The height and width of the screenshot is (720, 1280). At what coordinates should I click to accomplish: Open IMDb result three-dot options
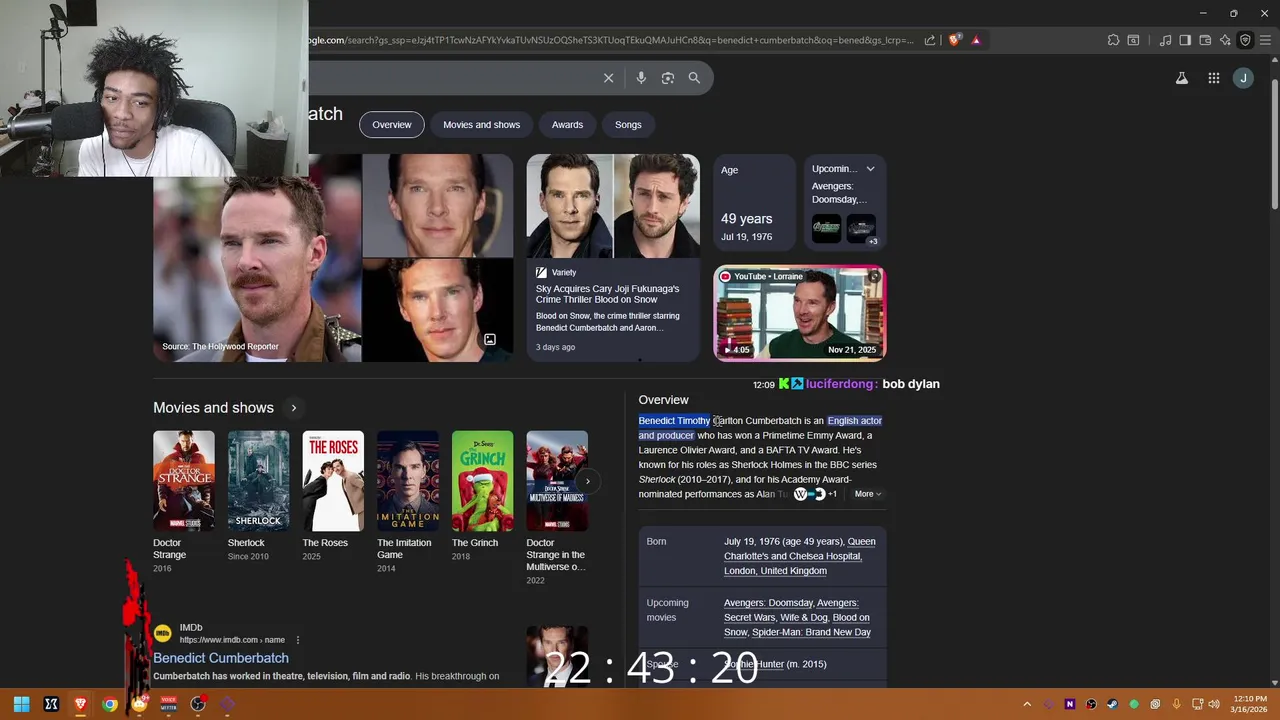[x=297, y=640]
